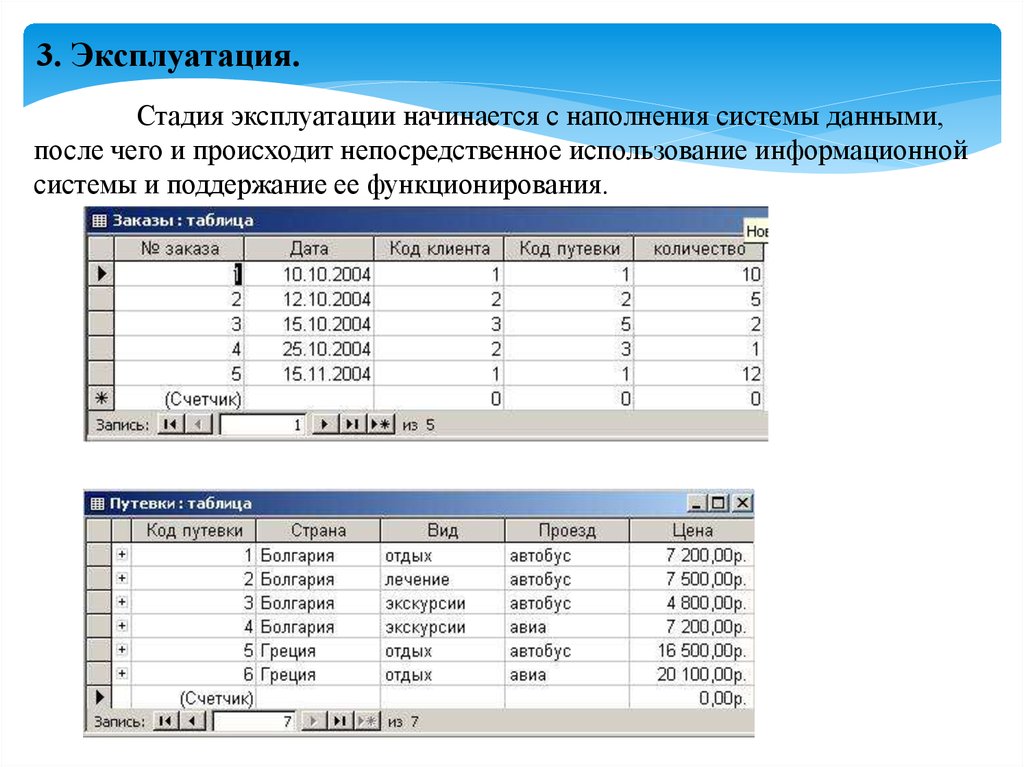This screenshot has height=767, width=1024.
Task: Click the cell with date 25.10.2004
Action: point(308,349)
